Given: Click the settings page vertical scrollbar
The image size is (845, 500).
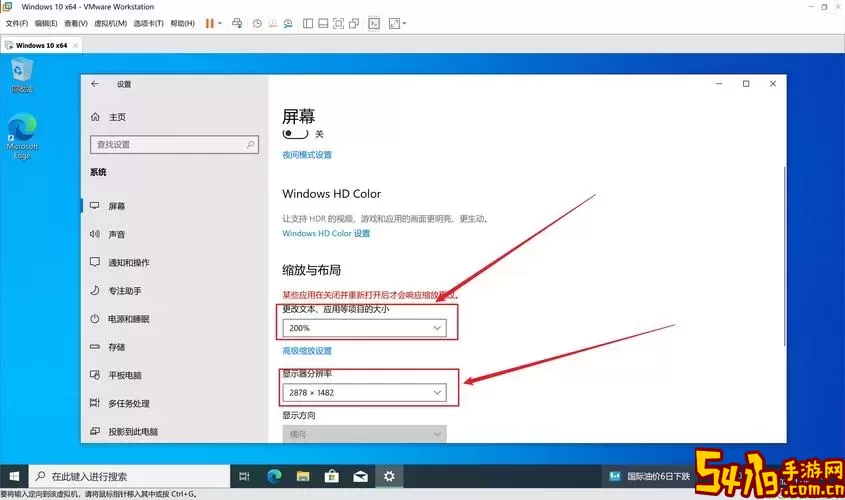Looking at the screenshot, I should [784, 256].
